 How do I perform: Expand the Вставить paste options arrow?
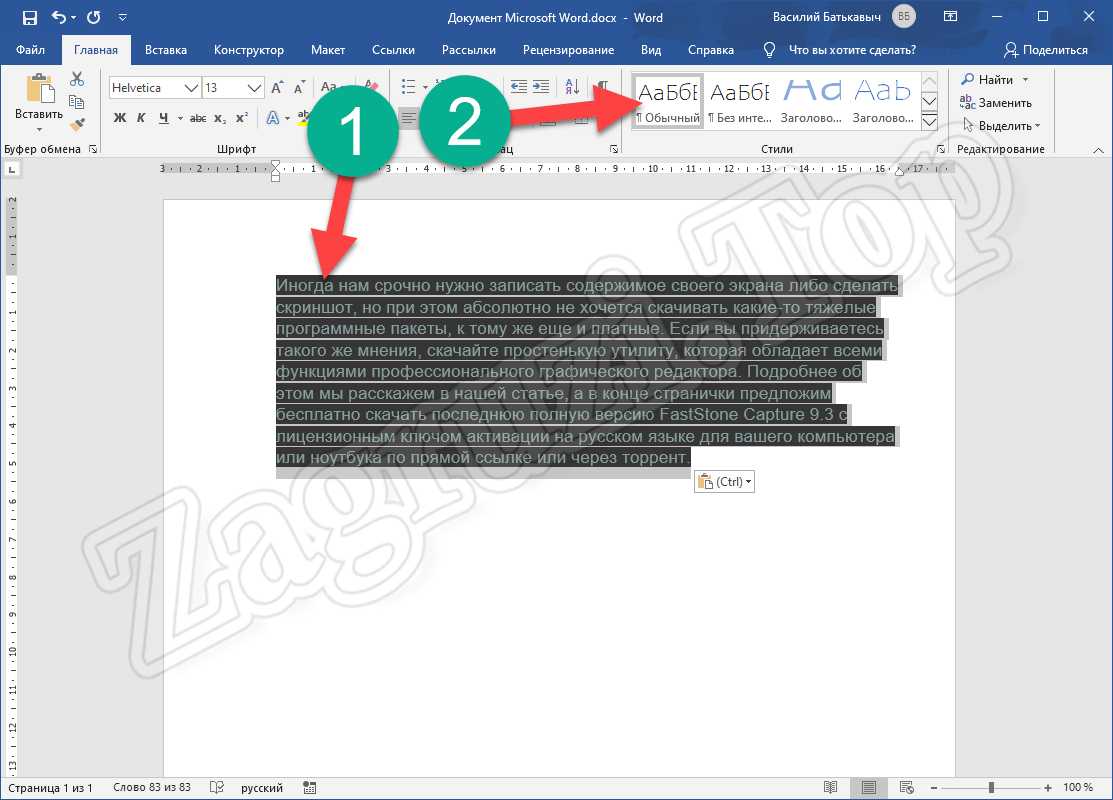point(39,129)
